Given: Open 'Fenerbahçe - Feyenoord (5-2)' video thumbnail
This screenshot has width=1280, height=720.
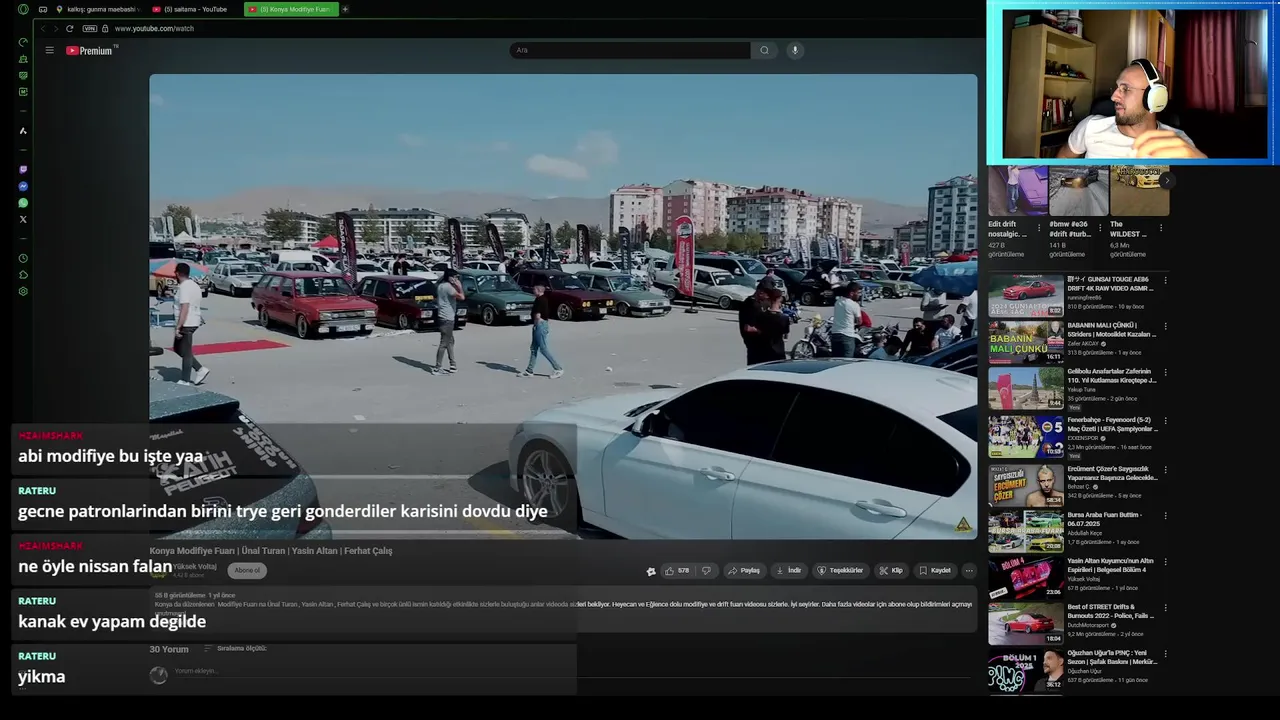Looking at the screenshot, I should coord(1026,437).
